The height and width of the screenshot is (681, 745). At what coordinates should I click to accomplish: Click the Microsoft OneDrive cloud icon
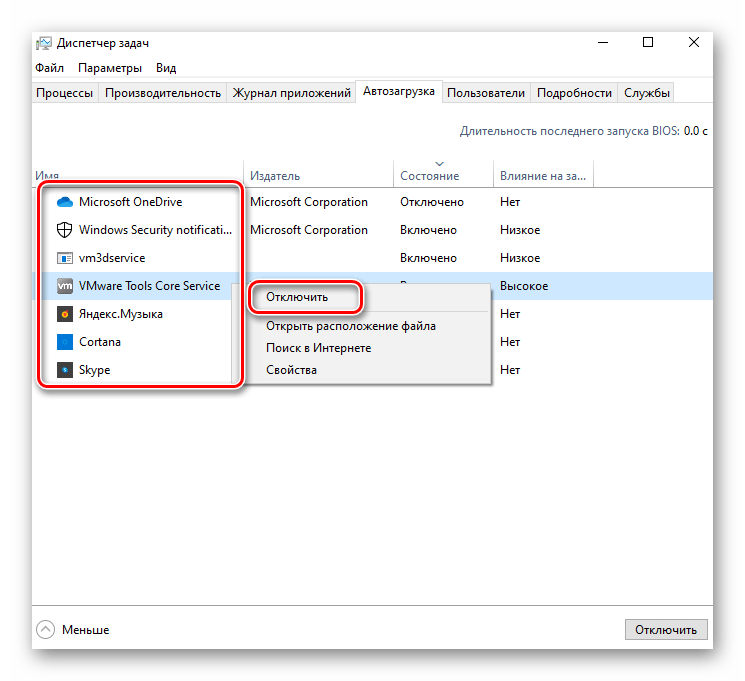pyautogui.click(x=65, y=202)
